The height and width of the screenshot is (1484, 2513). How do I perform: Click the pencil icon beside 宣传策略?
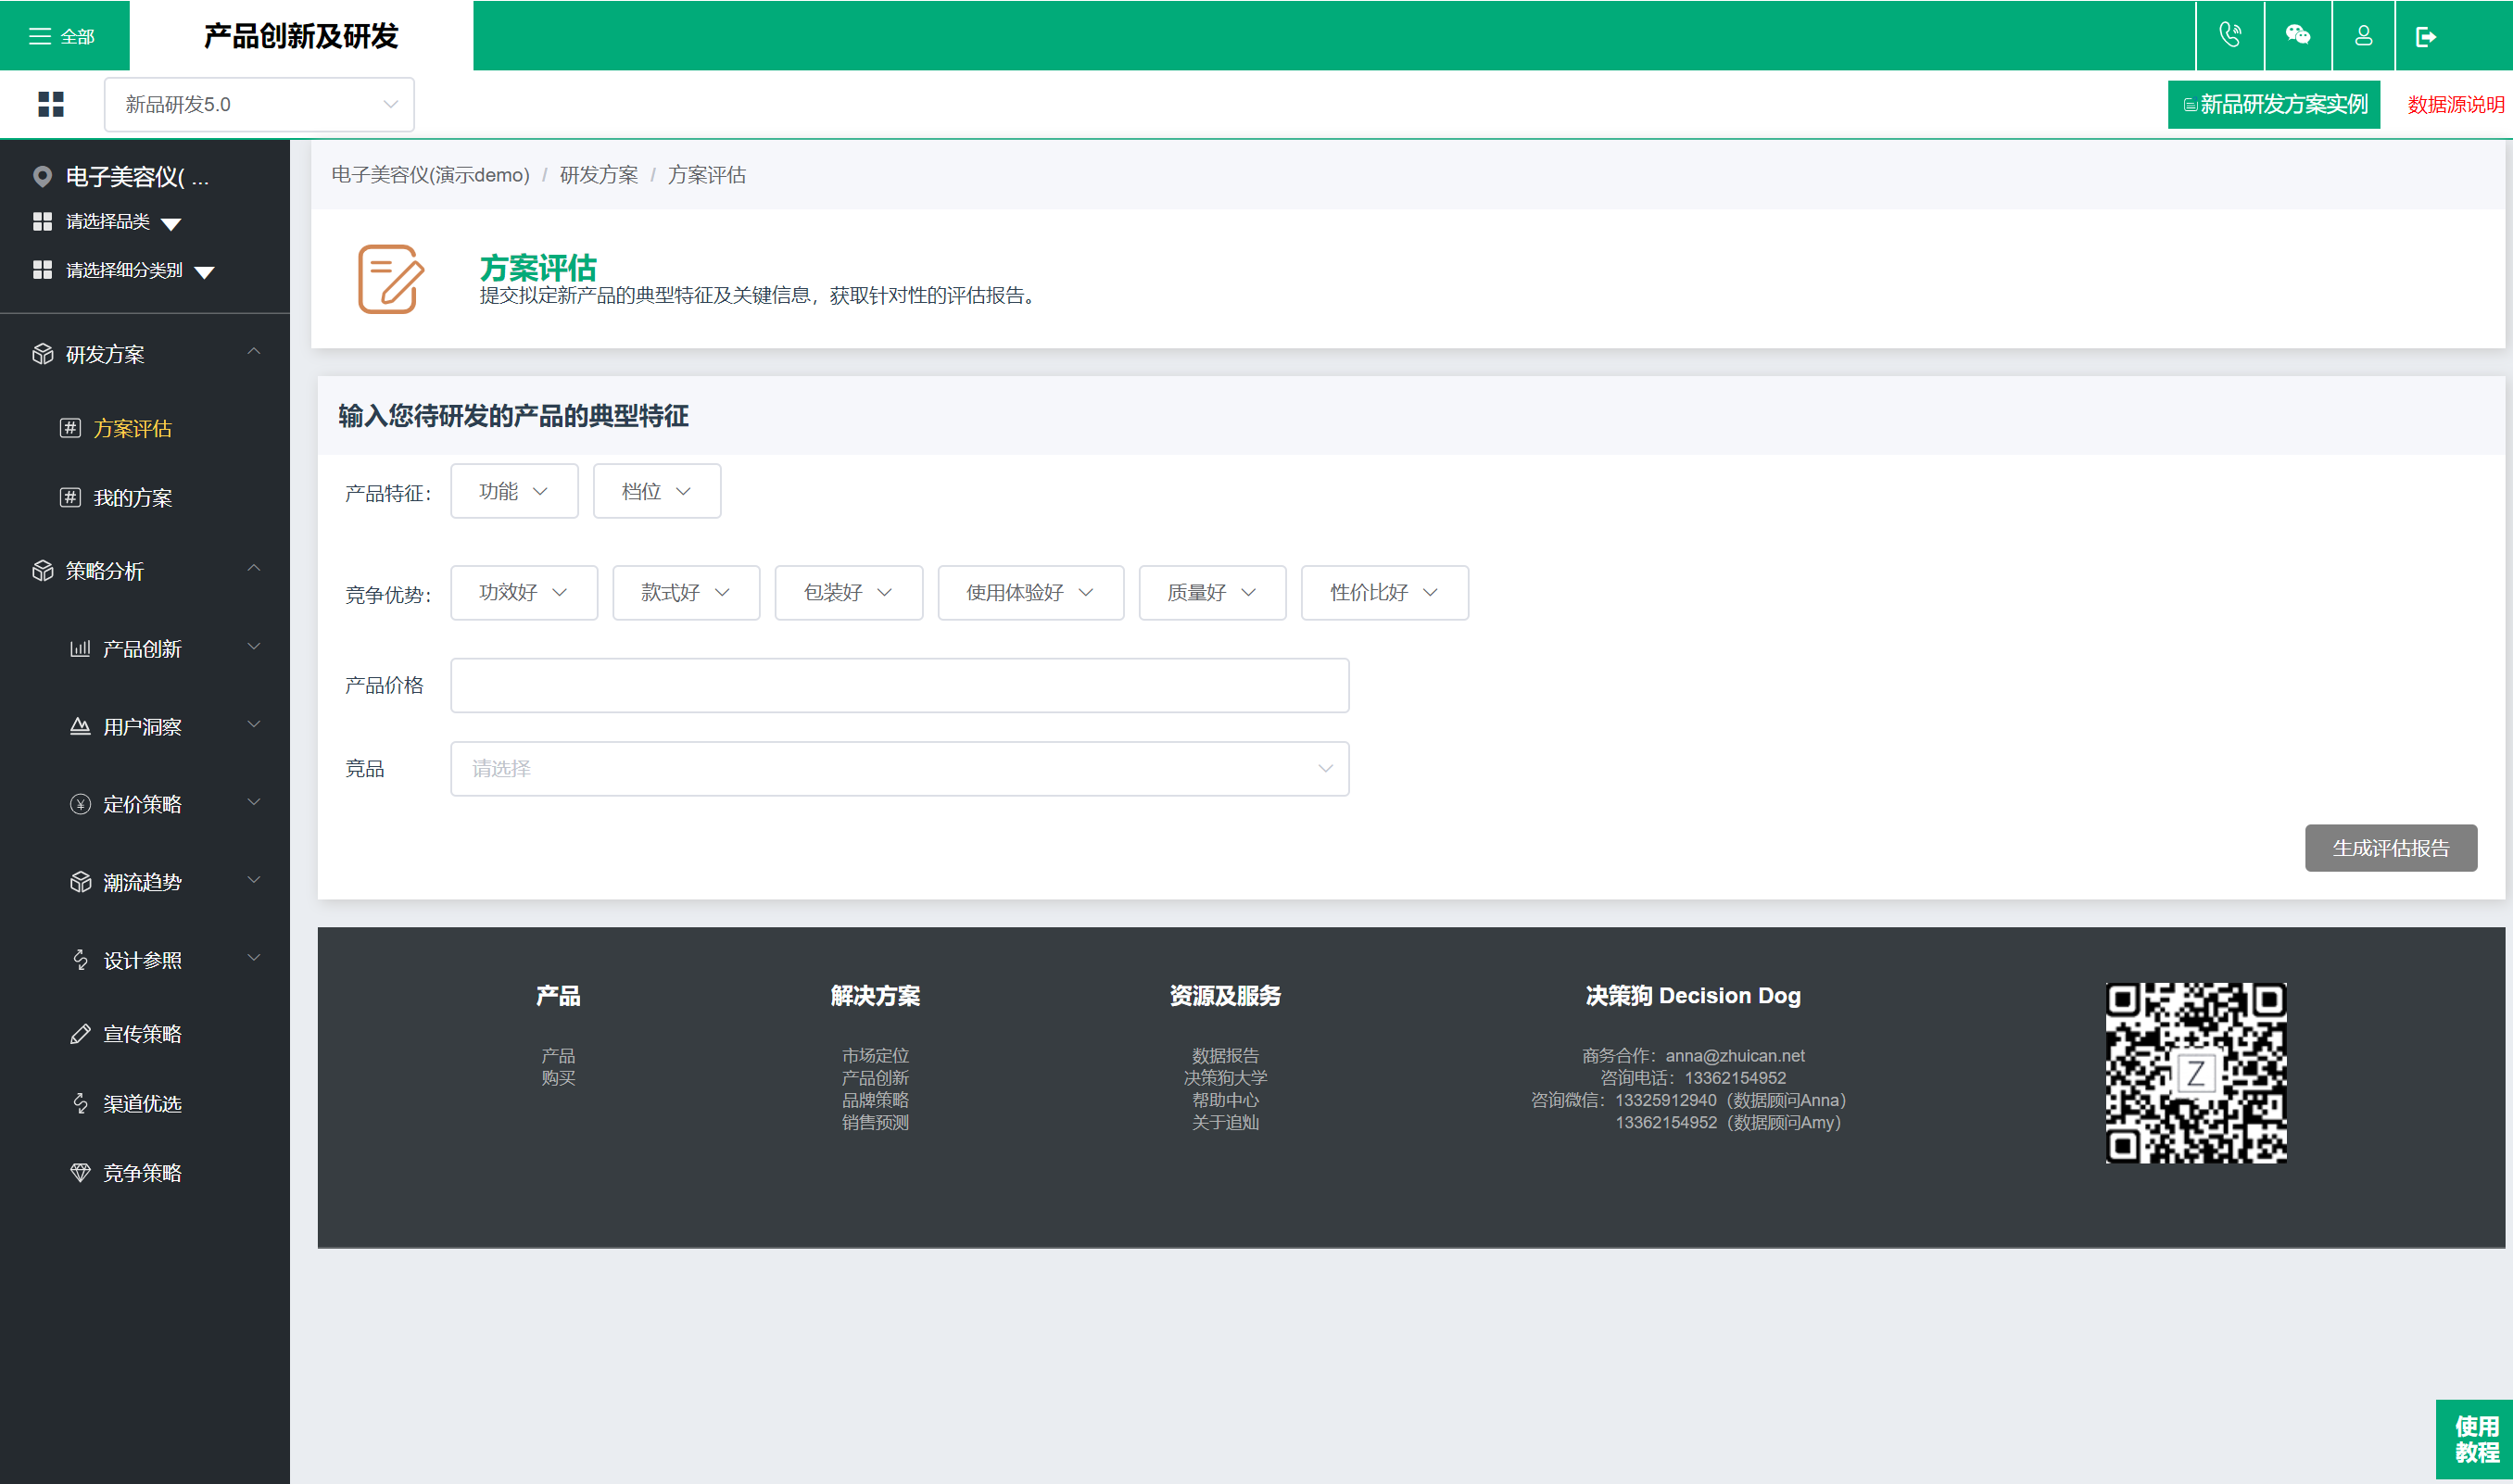pyautogui.click(x=80, y=1034)
